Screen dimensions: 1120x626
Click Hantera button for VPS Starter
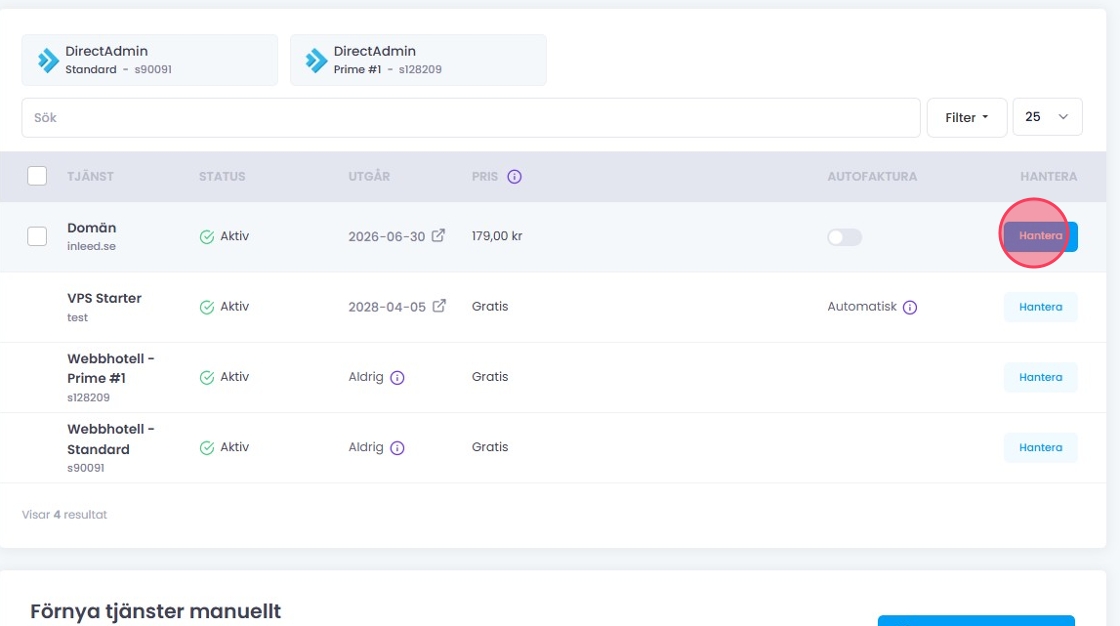1040,307
